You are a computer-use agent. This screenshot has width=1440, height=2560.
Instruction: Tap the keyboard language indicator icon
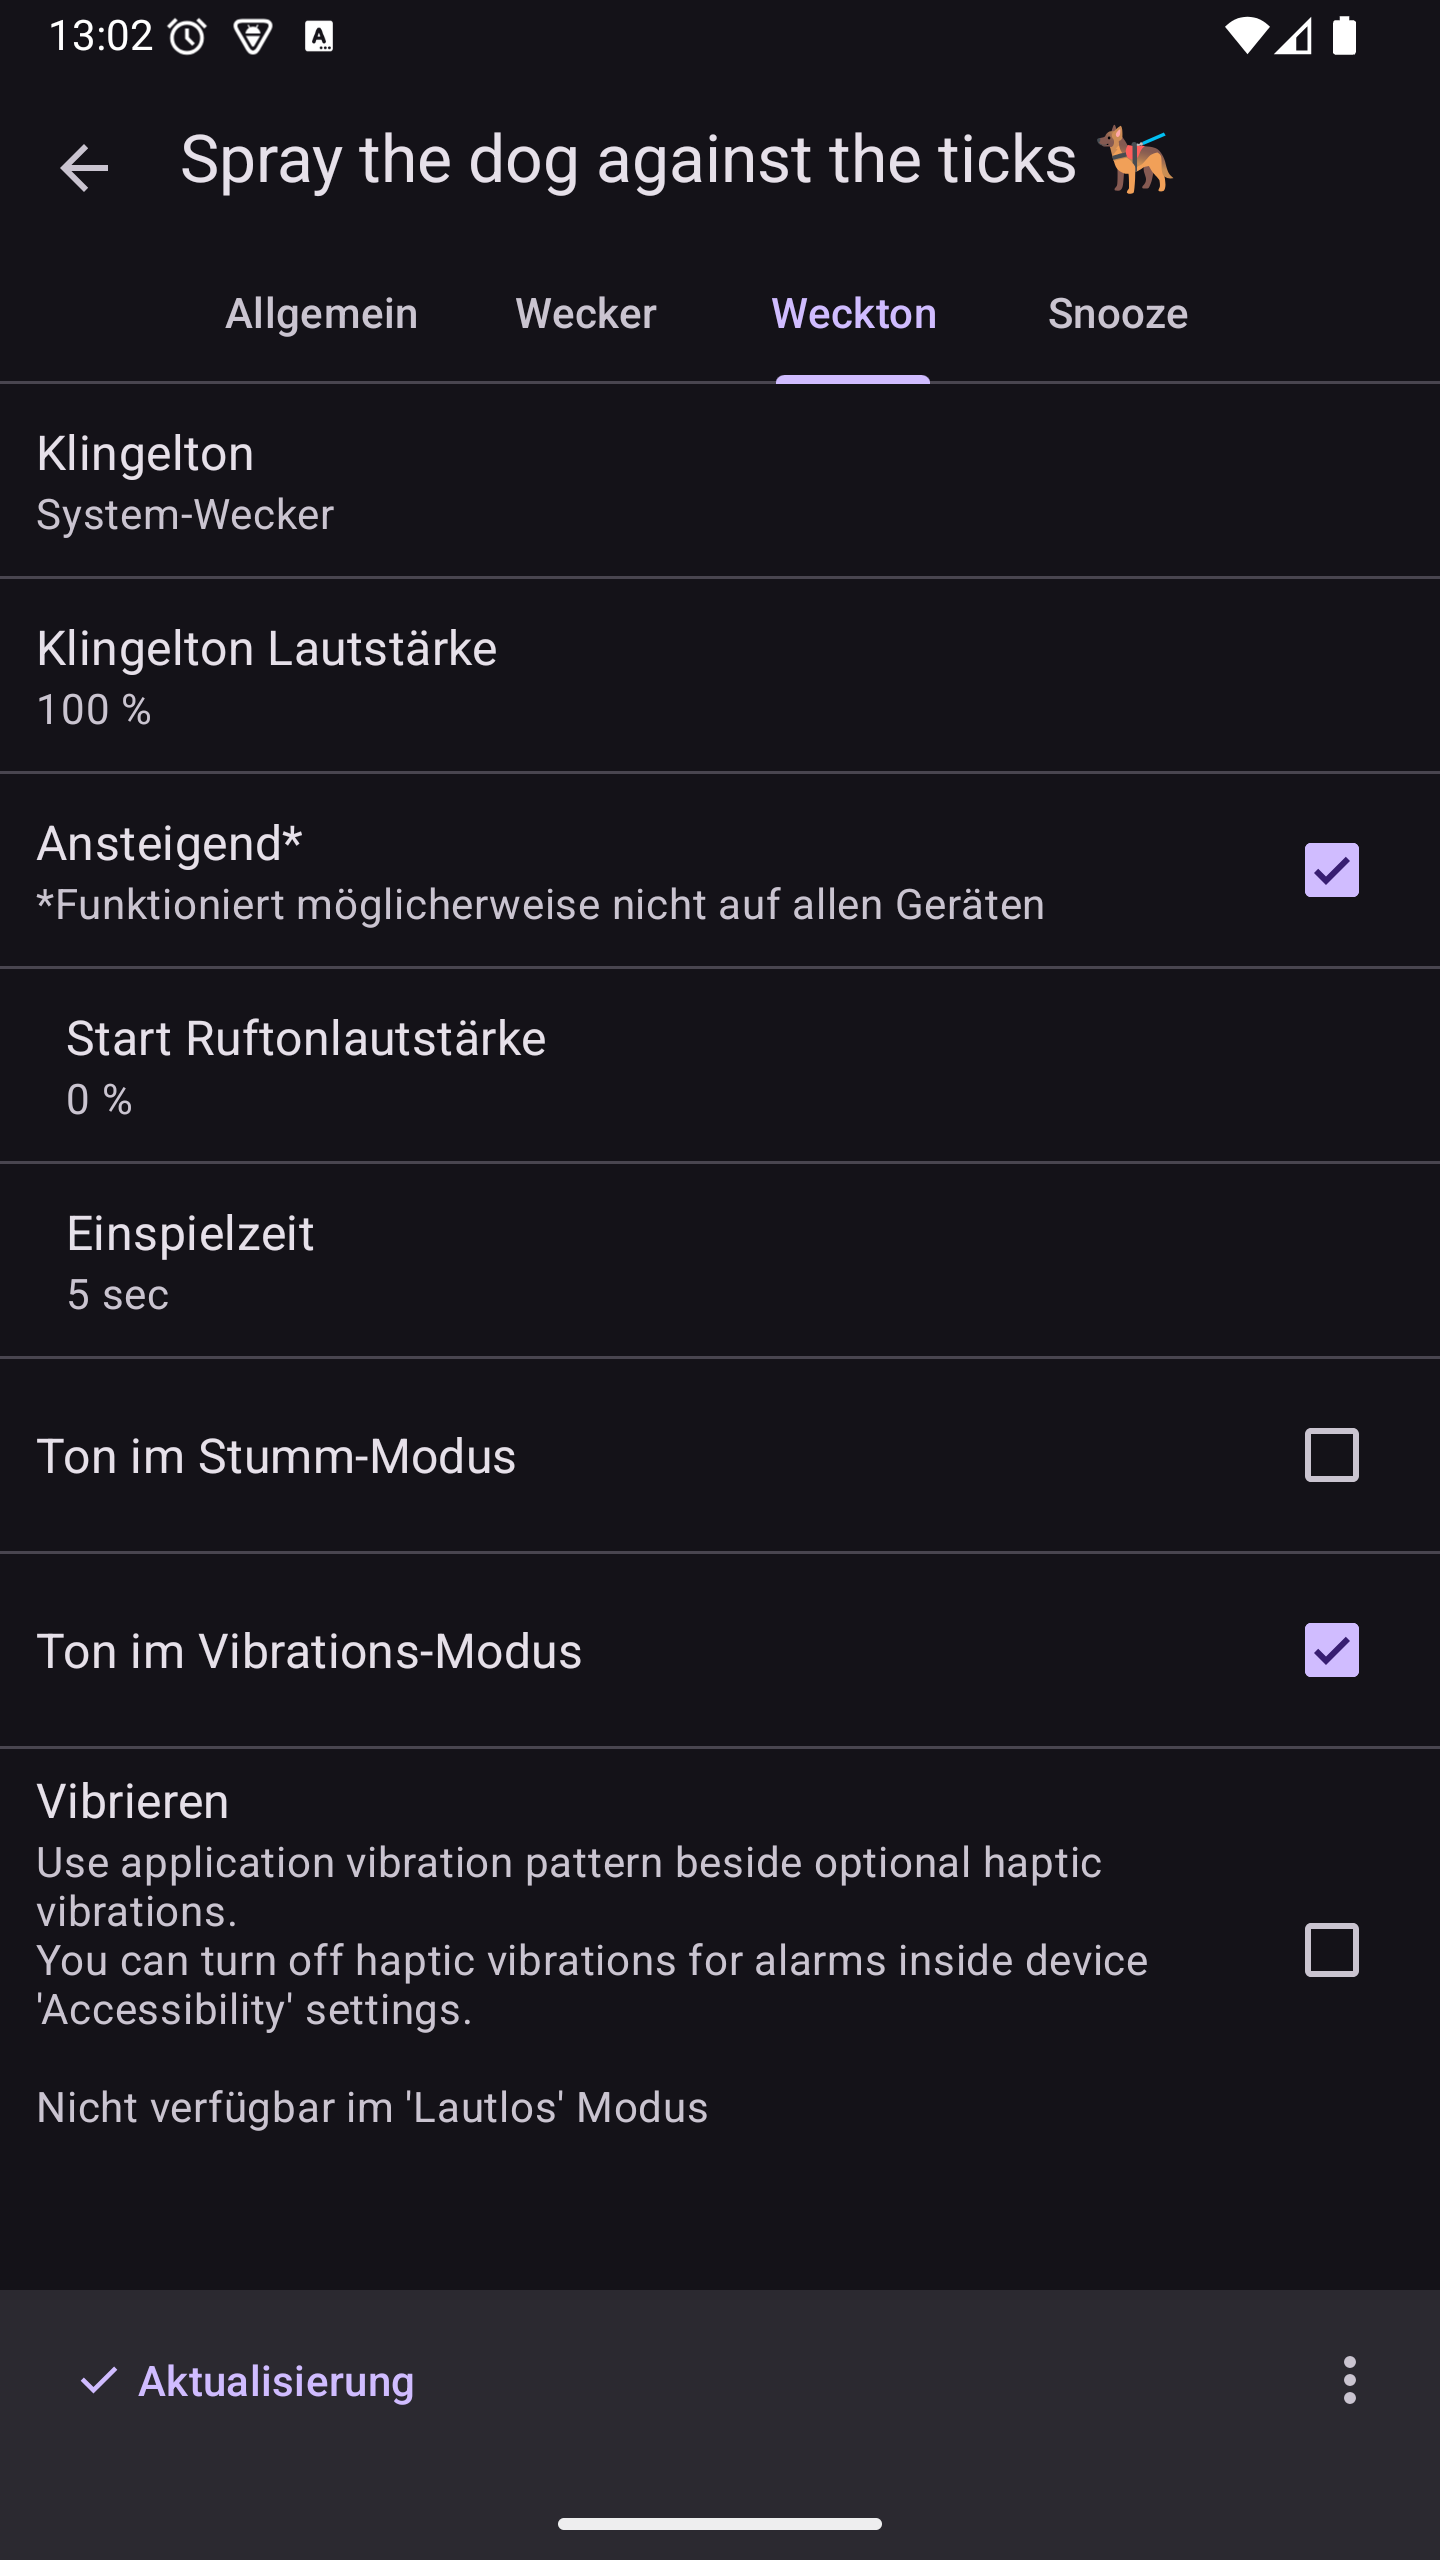(x=319, y=38)
